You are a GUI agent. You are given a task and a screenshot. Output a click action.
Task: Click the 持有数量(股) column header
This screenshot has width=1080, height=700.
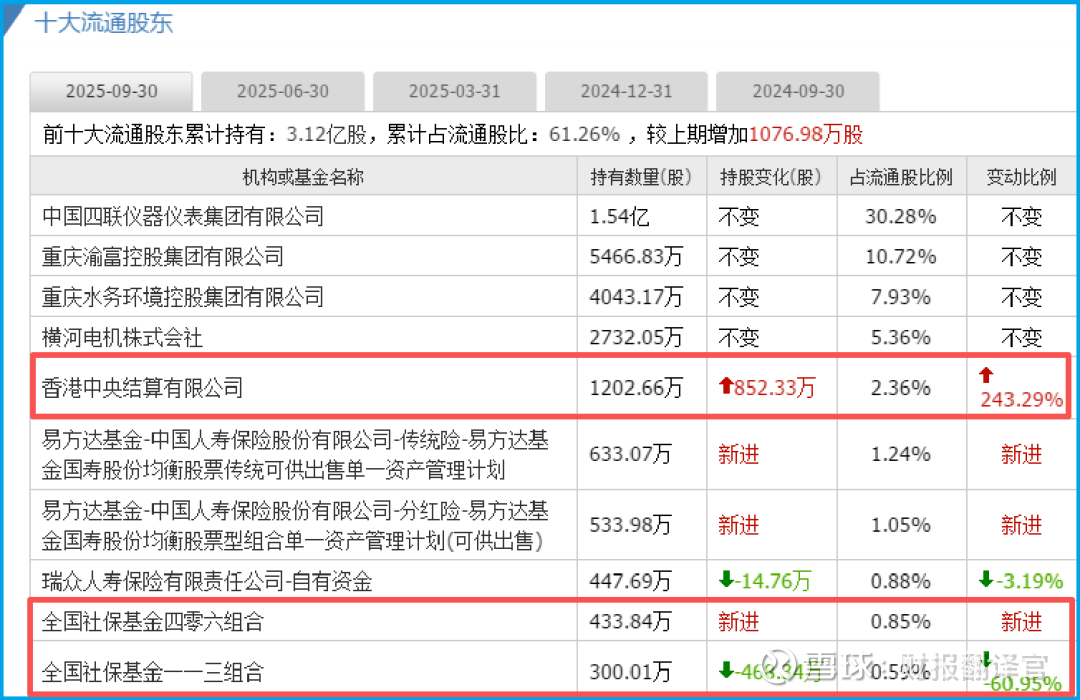pos(641,177)
